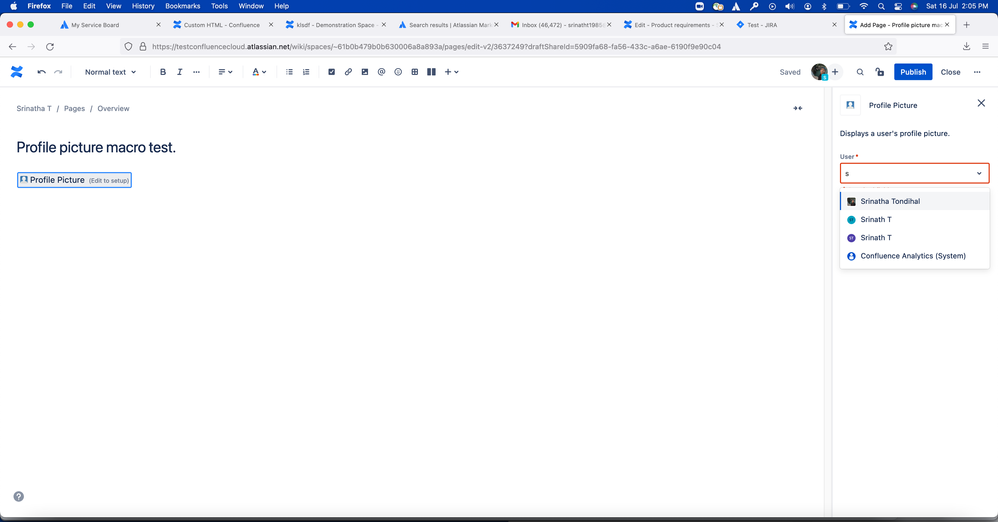Select second Srinath T with purple avatar
The image size is (998, 522).
915,237
